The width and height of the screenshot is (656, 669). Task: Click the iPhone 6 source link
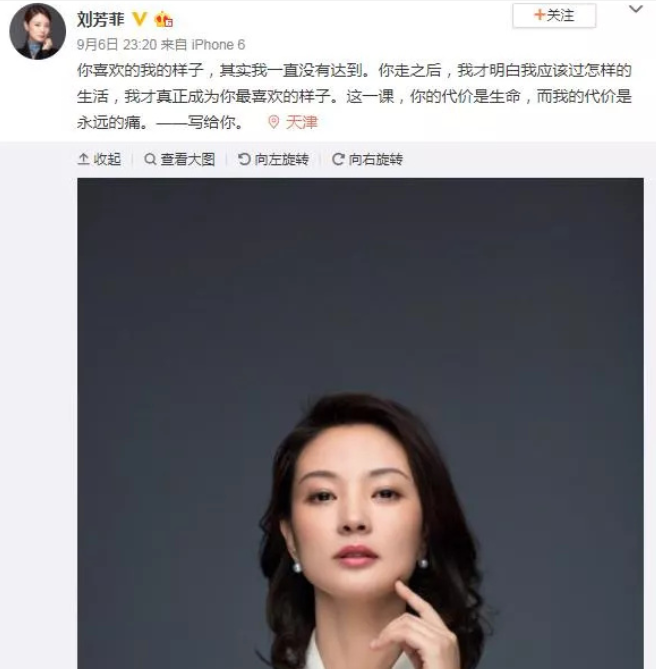click(x=218, y=44)
